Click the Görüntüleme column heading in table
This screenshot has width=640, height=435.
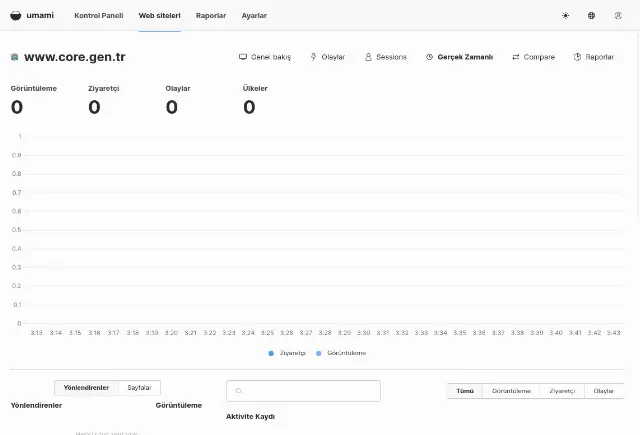click(x=179, y=406)
